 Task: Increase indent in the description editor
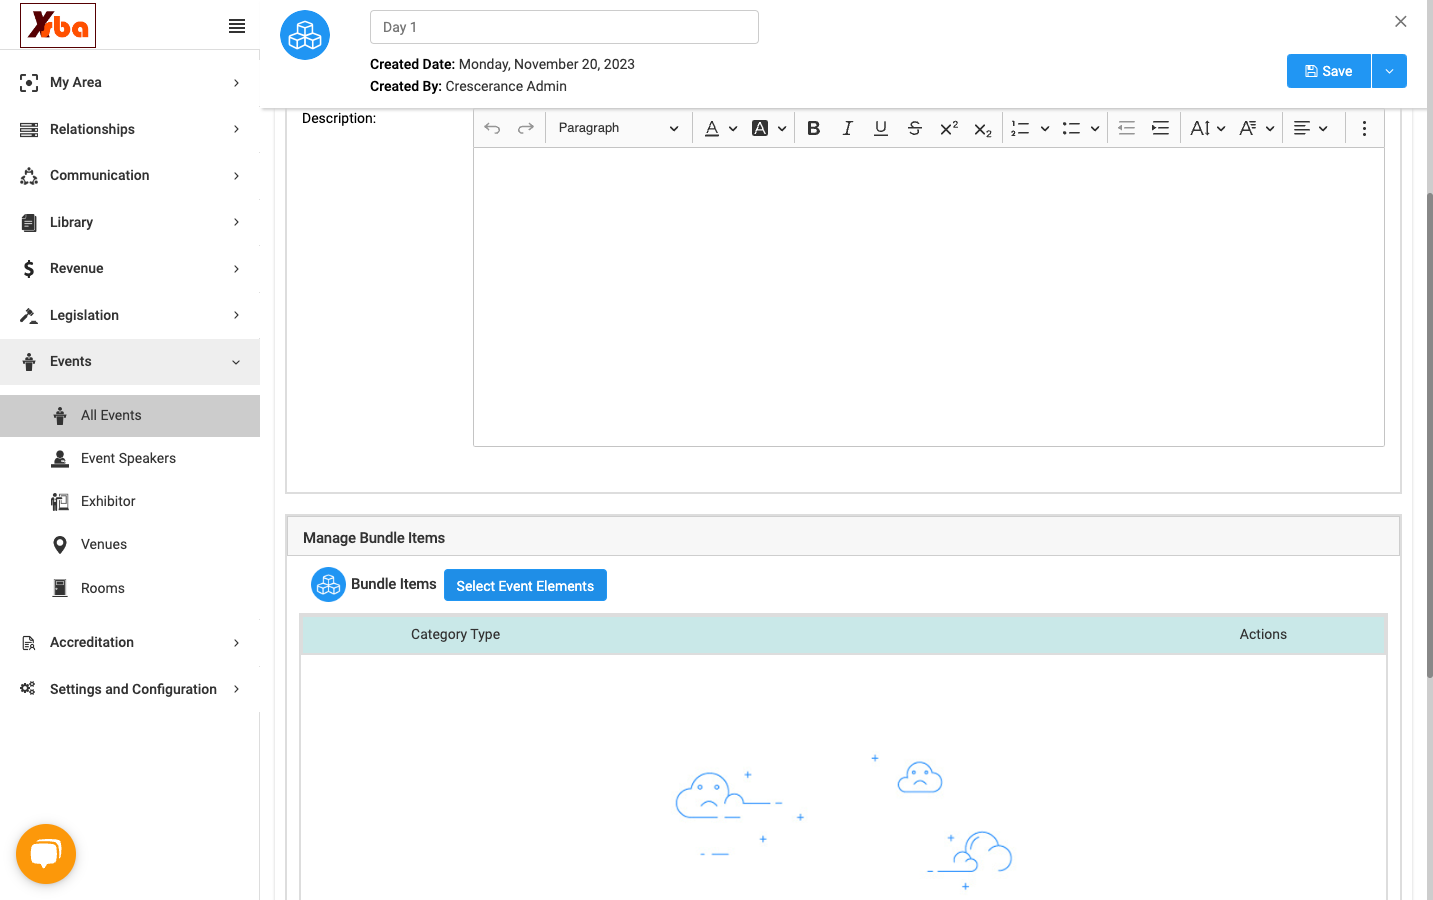click(1160, 128)
